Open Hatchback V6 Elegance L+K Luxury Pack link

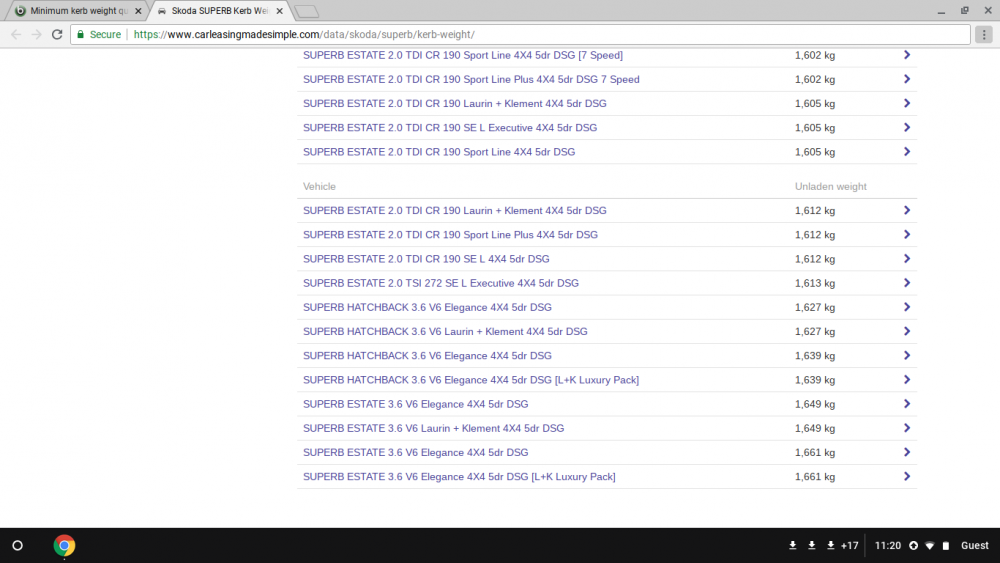(x=471, y=381)
